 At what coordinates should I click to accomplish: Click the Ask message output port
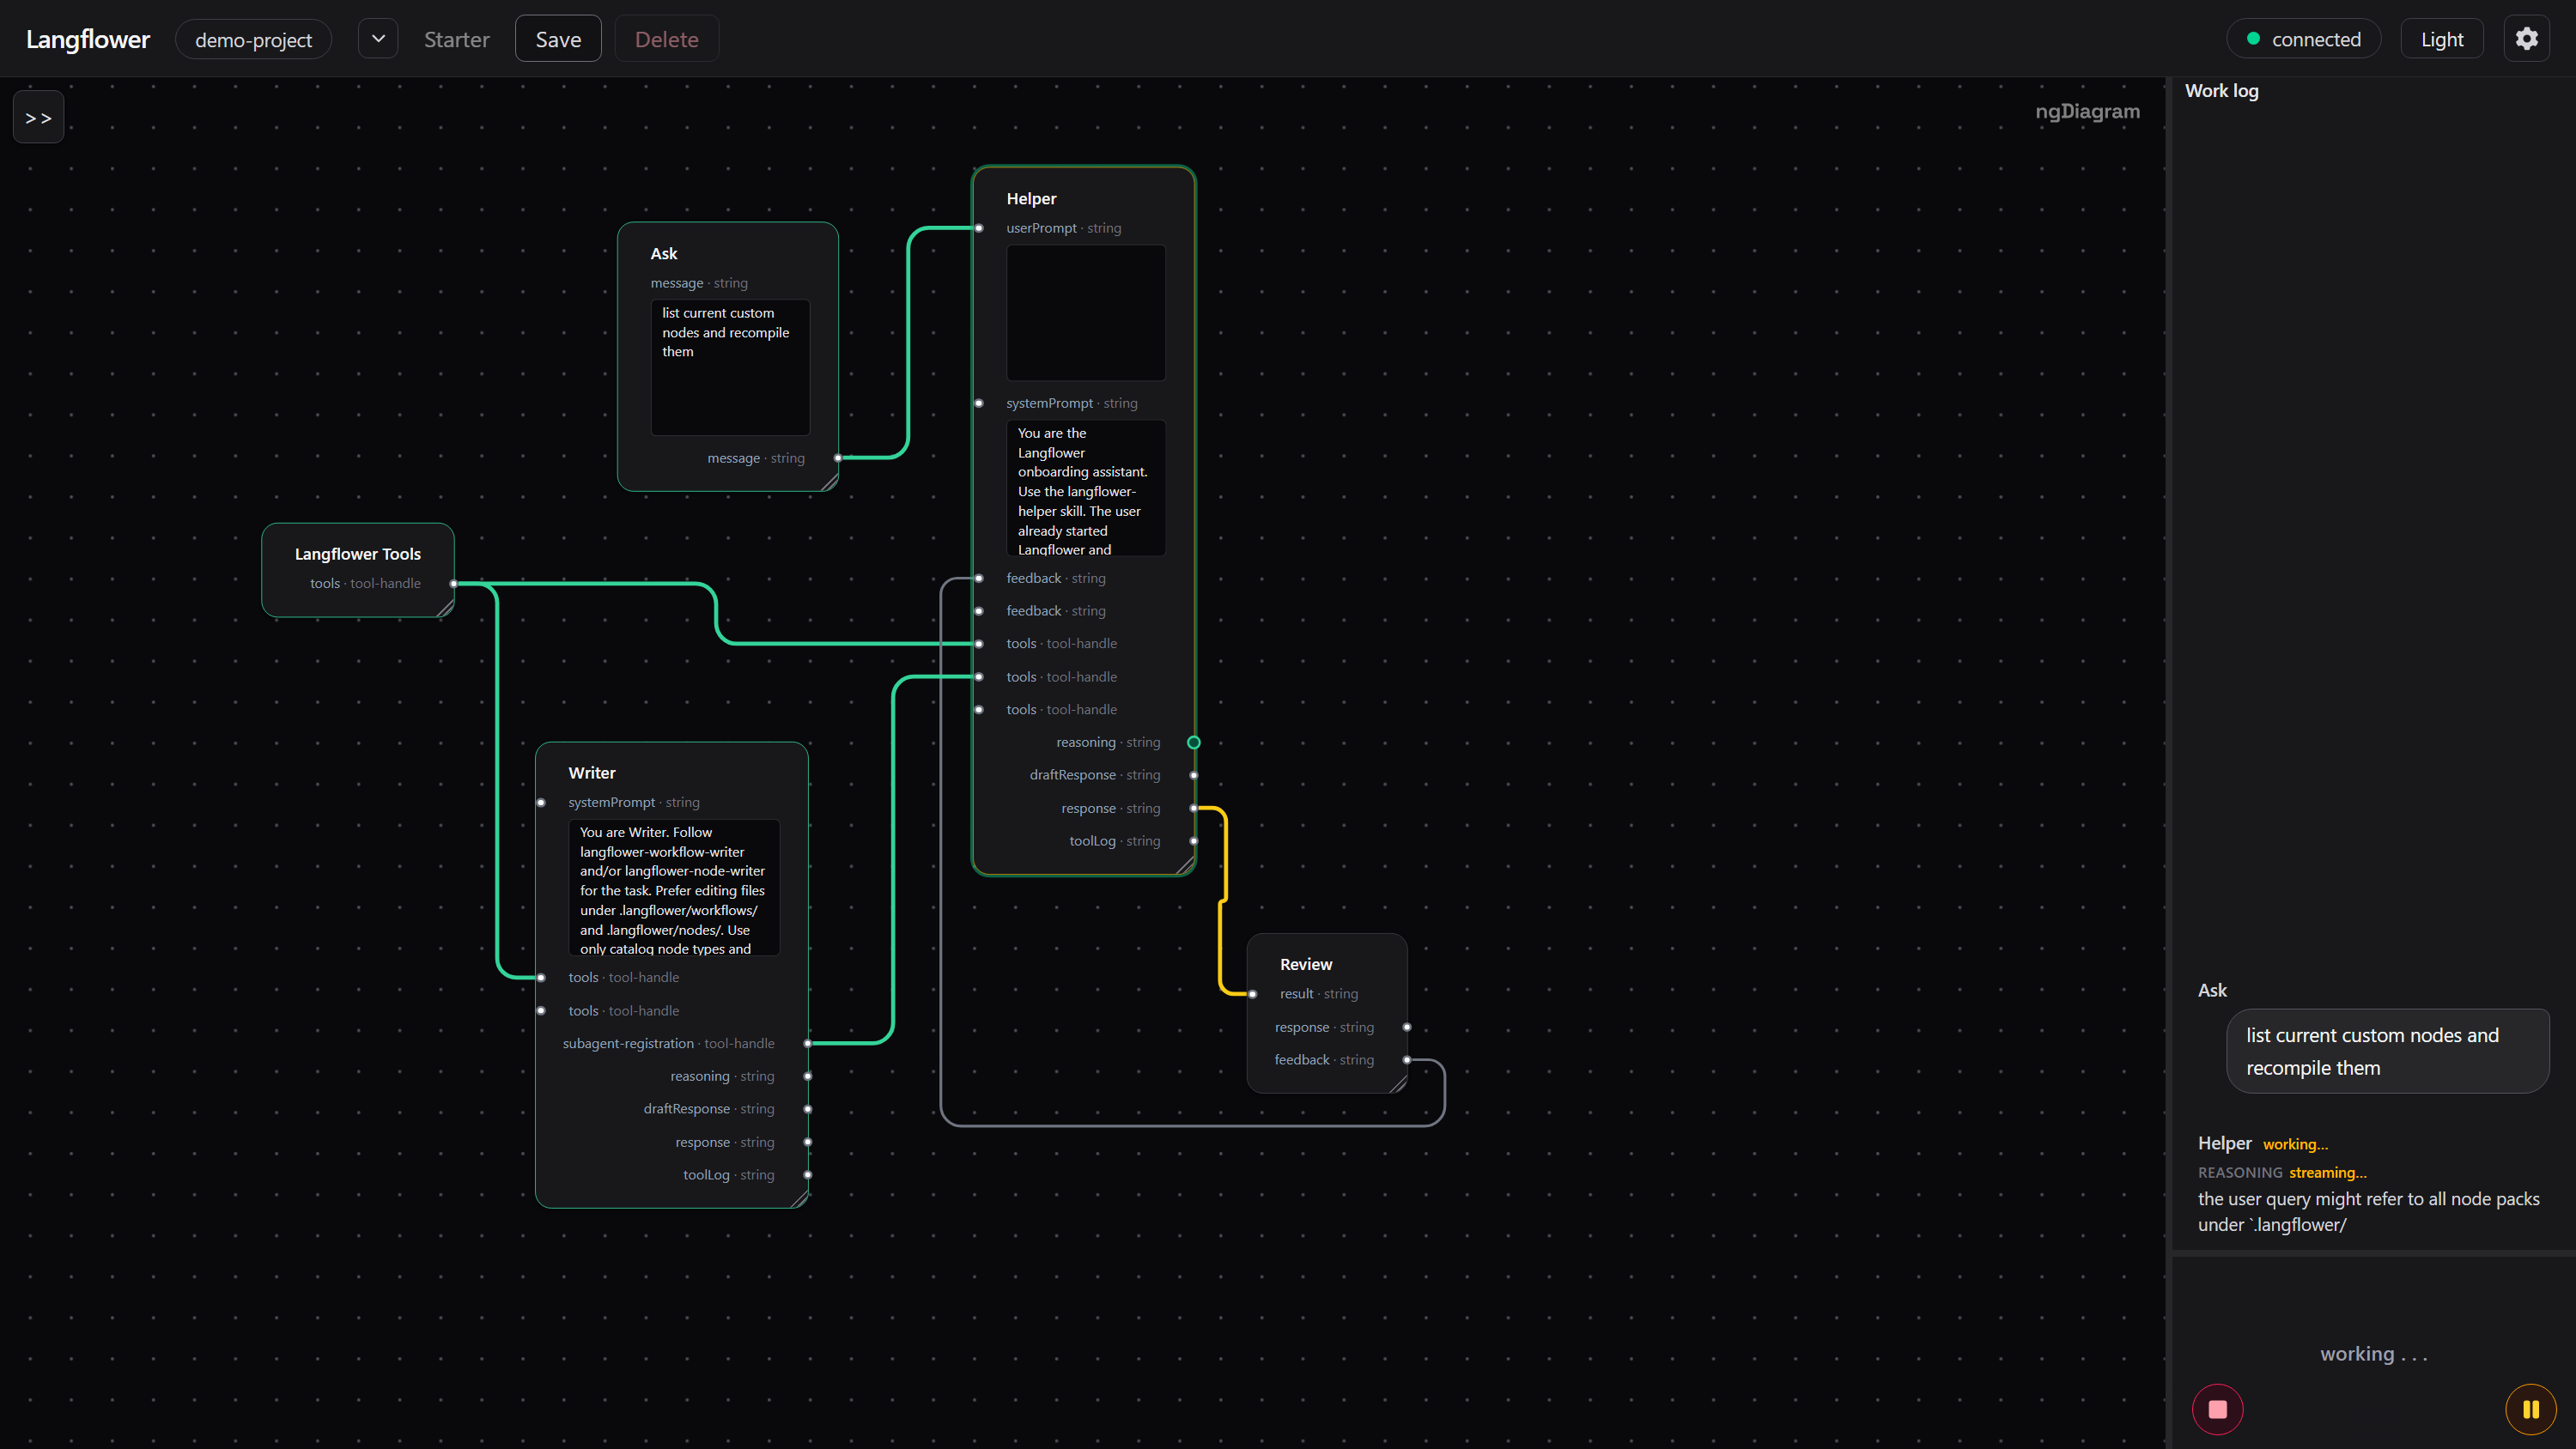point(838,458)
